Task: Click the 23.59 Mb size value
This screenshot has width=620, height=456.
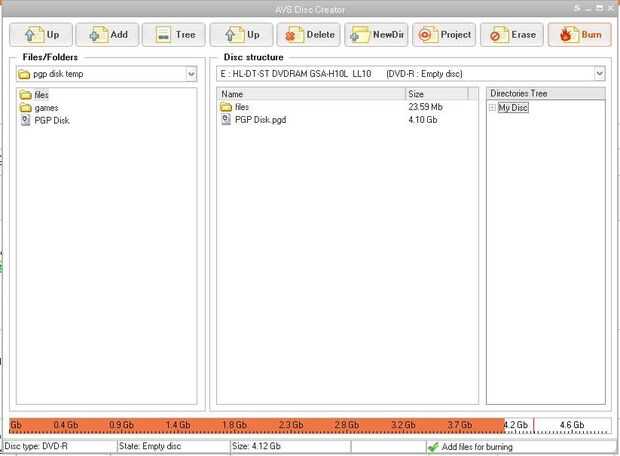Action: pyautogui.click(x=425, y=107)
